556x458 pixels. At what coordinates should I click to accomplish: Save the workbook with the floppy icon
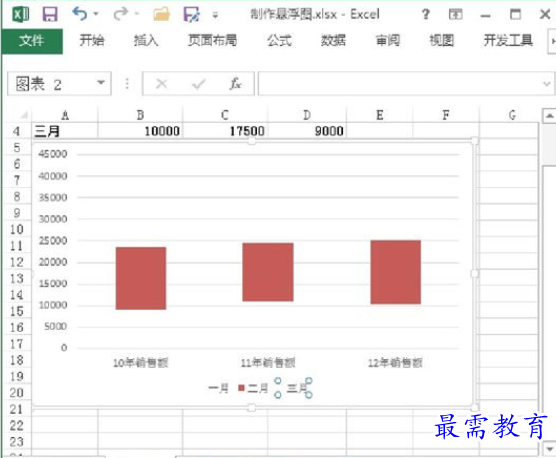[x=50, y=15]
